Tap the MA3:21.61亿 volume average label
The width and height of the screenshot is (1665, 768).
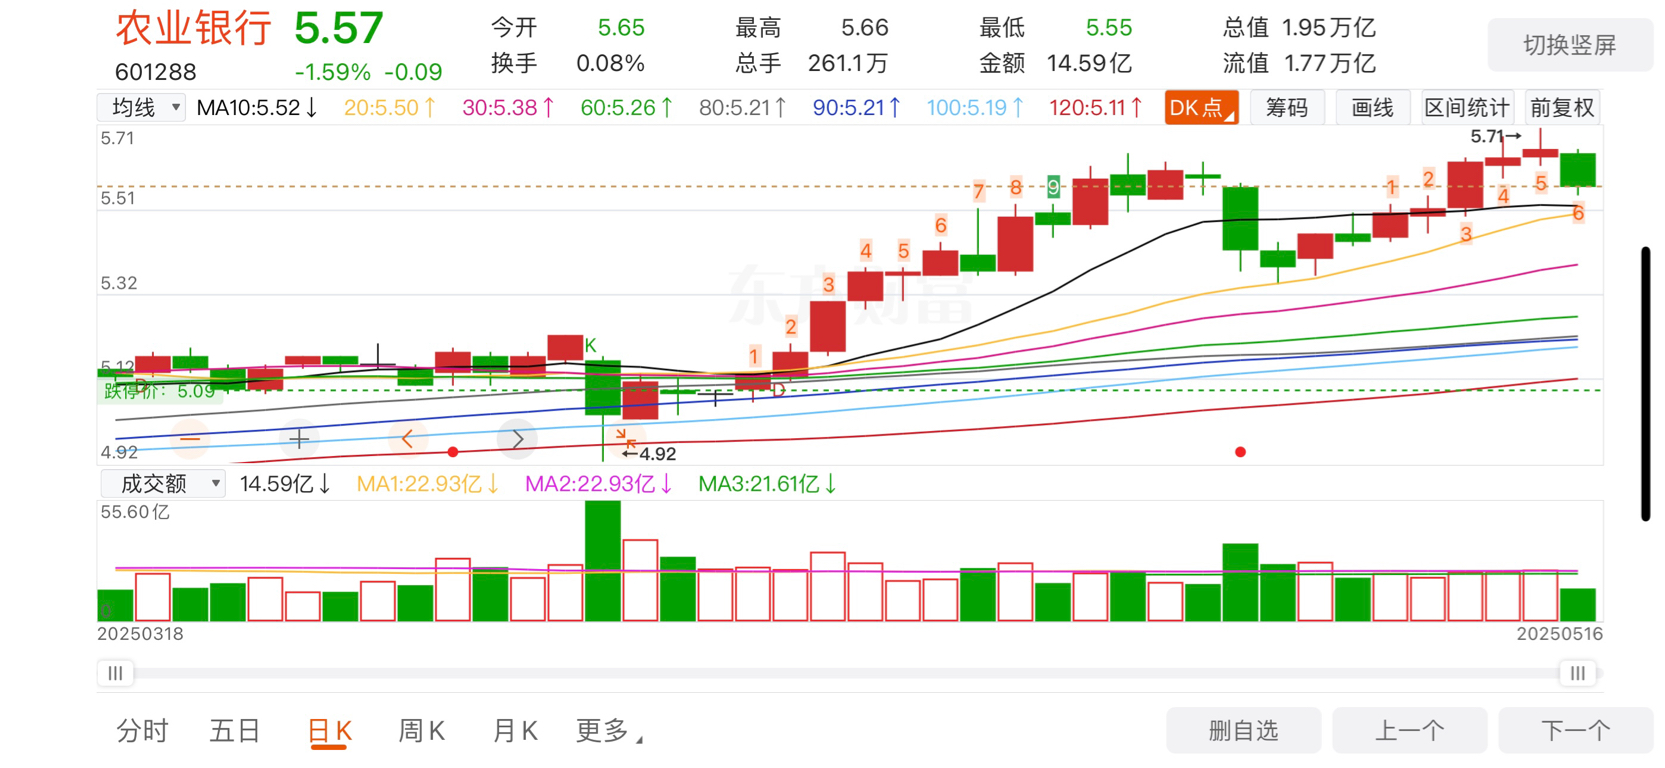point(767,484)
